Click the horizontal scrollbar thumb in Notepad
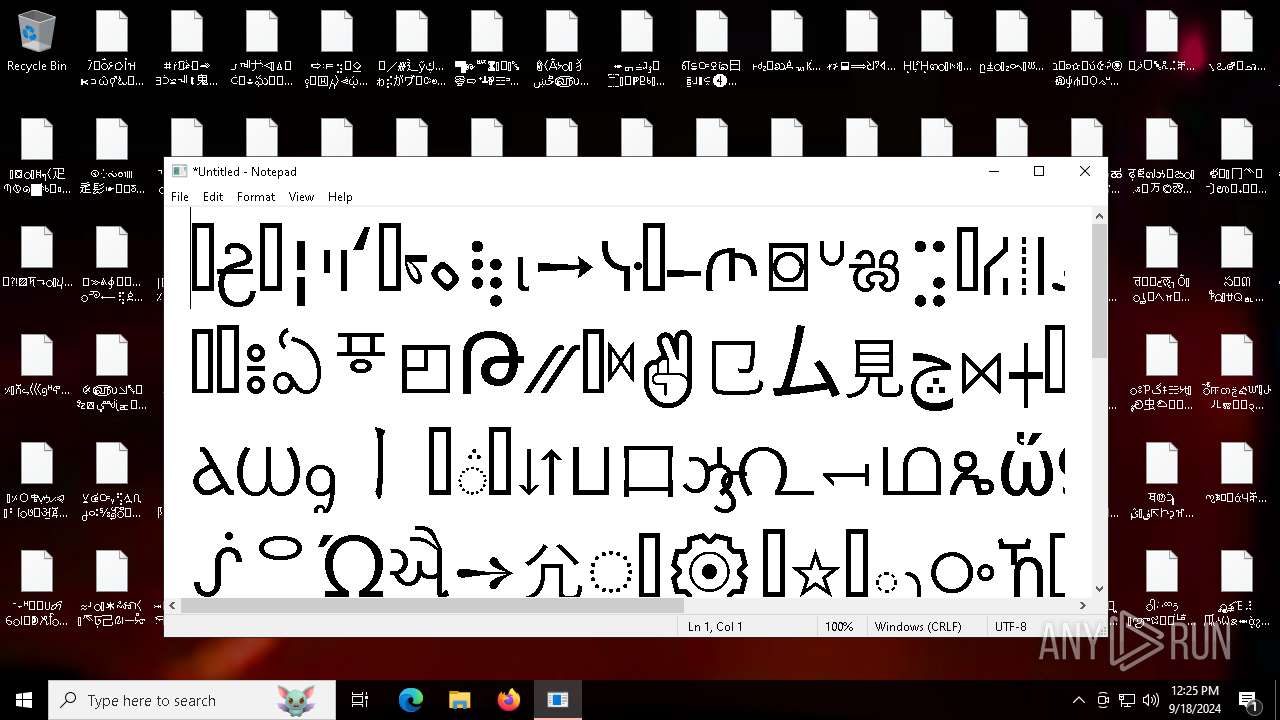The image size is (1280, 720). click(x=432, y=605)
